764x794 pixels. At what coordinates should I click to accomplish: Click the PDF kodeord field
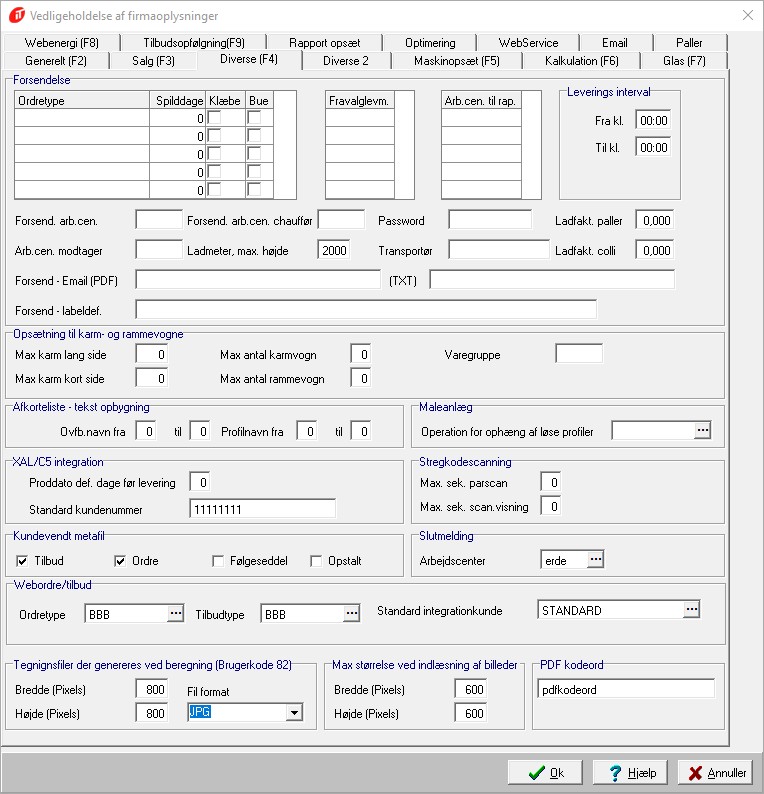tap(626, 689)
